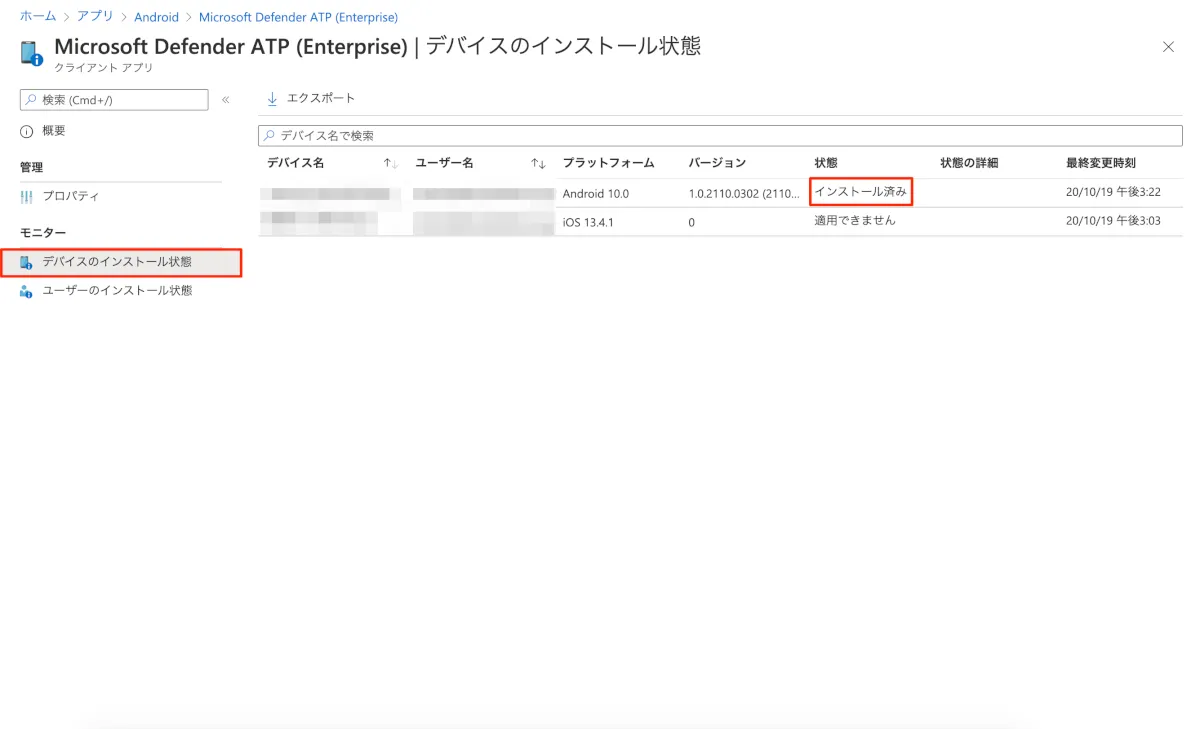This screenshot has width=1200, height=729.
Task: Click the 管理 section heading
Action: pos(31,168)
